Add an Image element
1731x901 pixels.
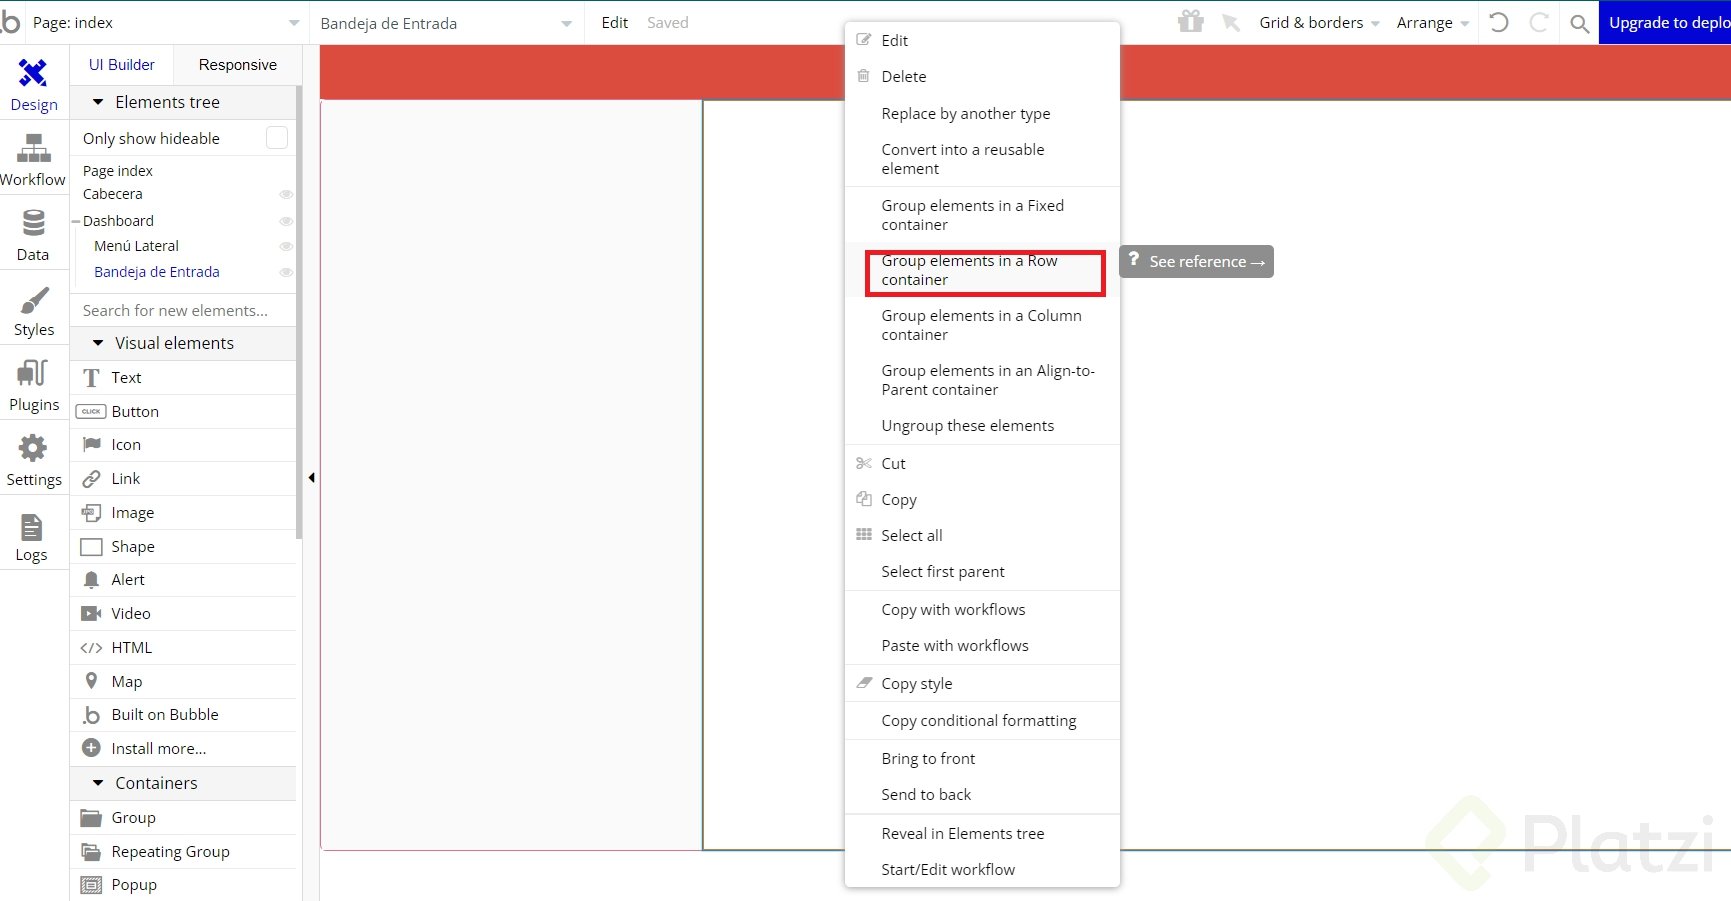pos(183,513)
